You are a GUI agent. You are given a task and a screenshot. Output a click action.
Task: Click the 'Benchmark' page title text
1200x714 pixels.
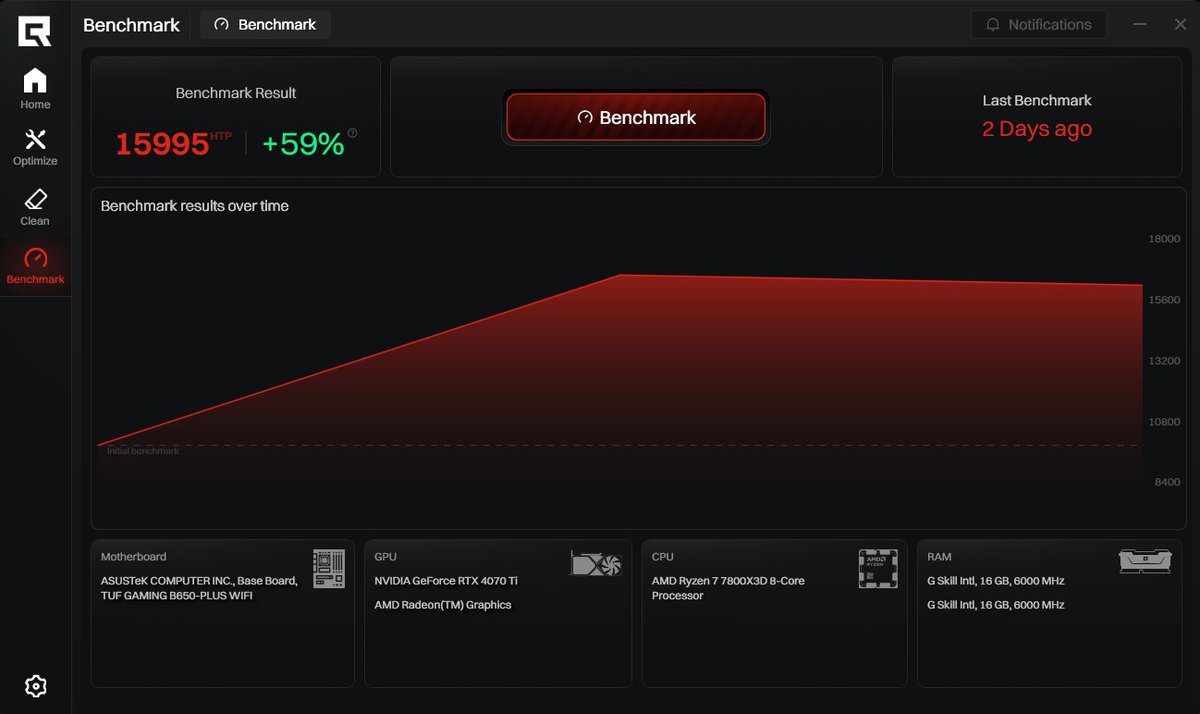click(x=131, y=25)
